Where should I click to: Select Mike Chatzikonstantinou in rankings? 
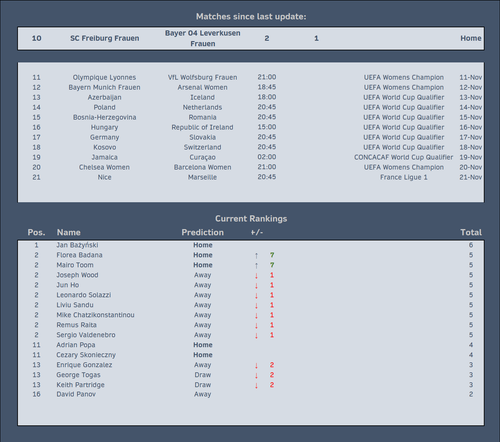[x=95, y=315]
